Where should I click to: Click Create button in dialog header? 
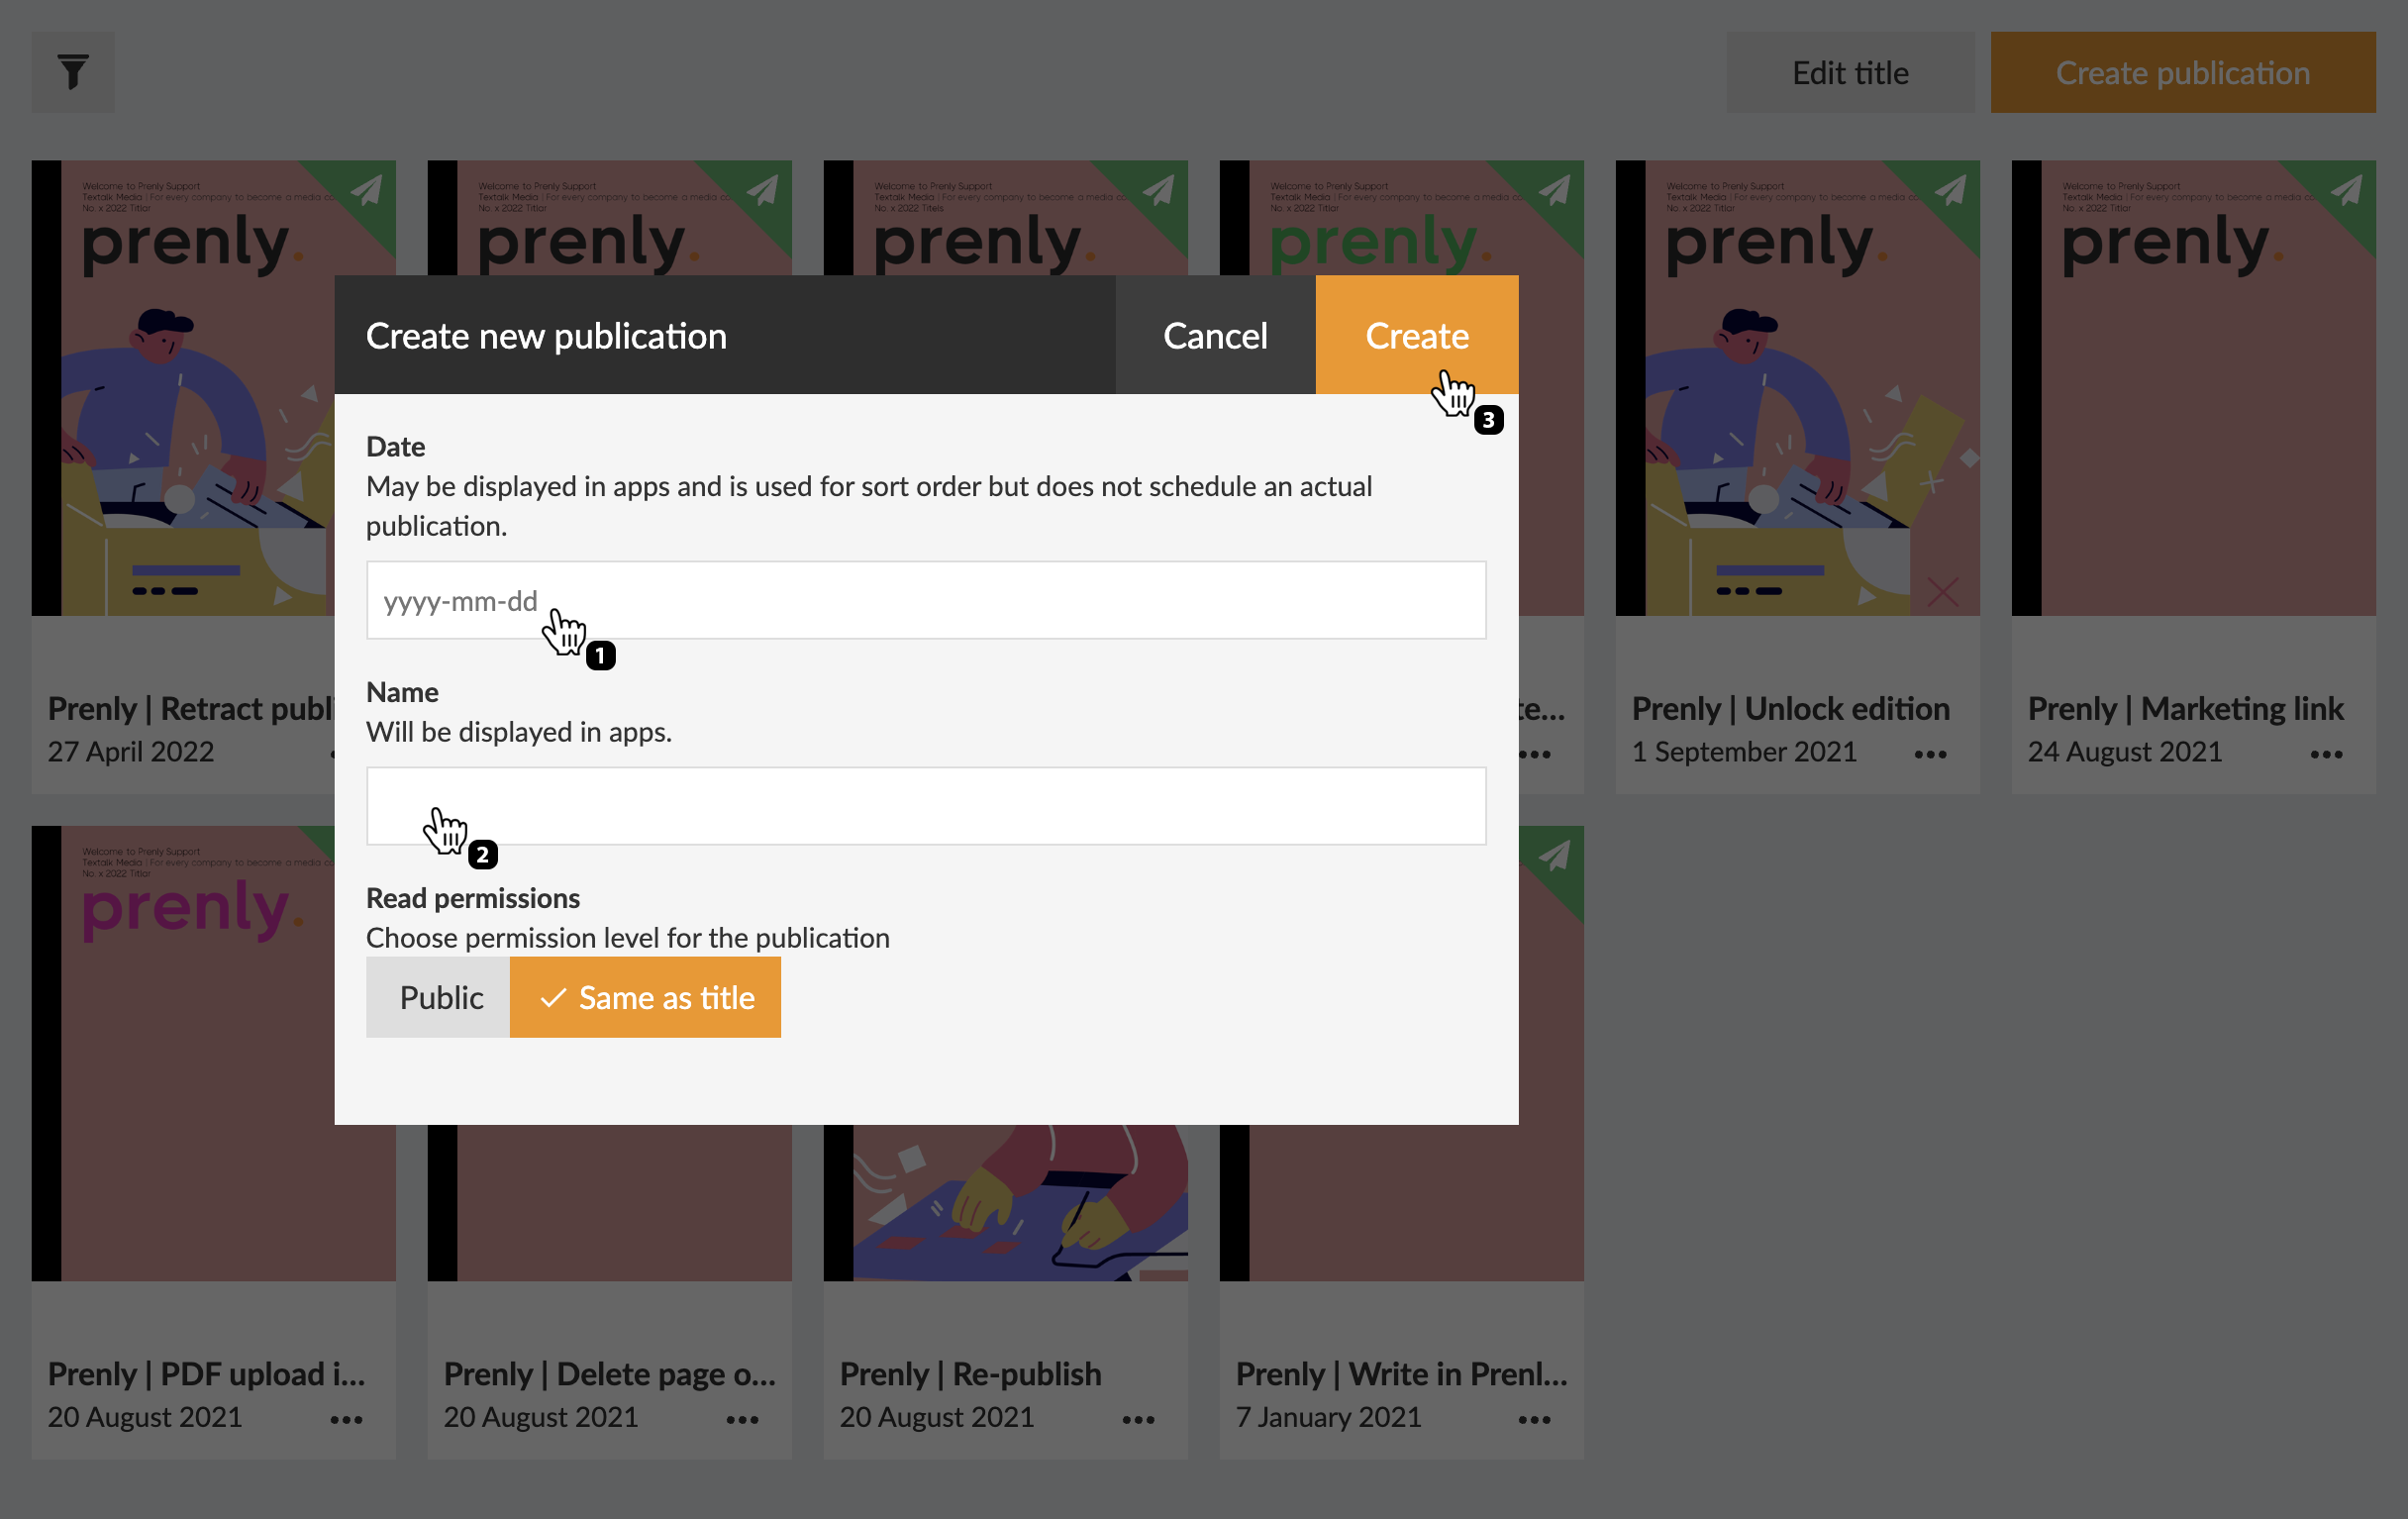click(1416, 335)
